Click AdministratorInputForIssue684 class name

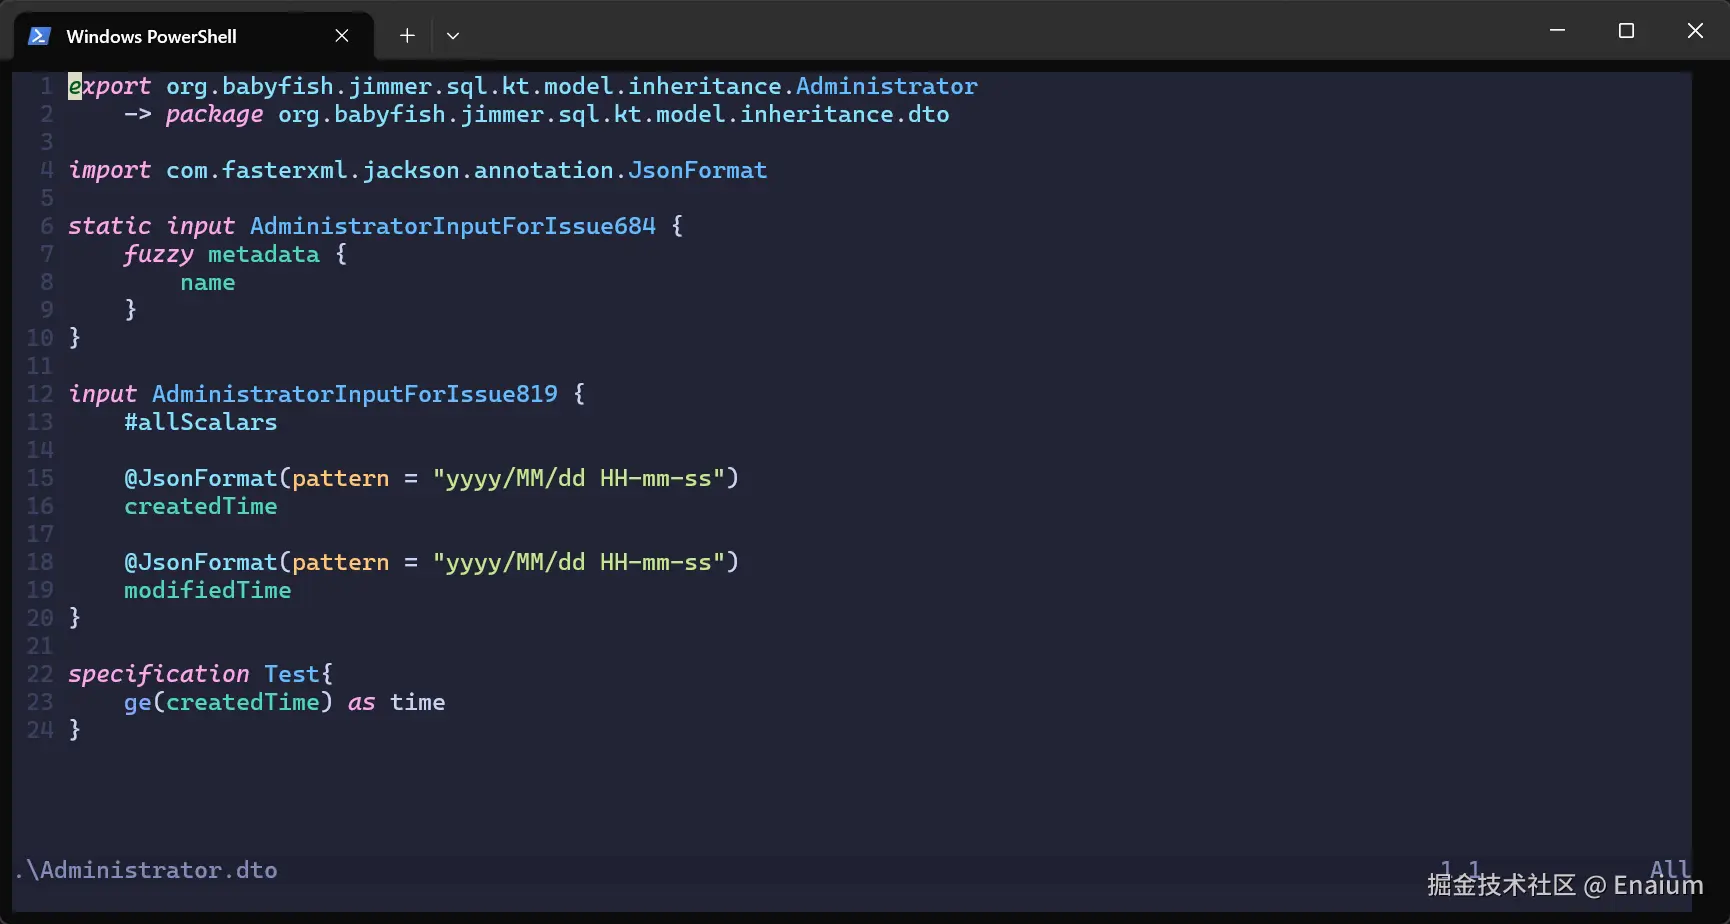point(453,227)
